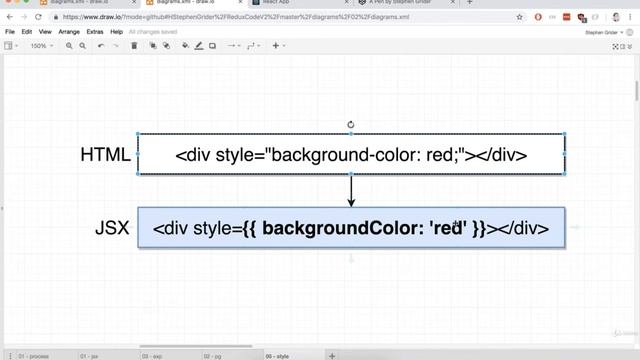
Task: Click the horizontal canvas scrollbar
Action: click(196, 346)
